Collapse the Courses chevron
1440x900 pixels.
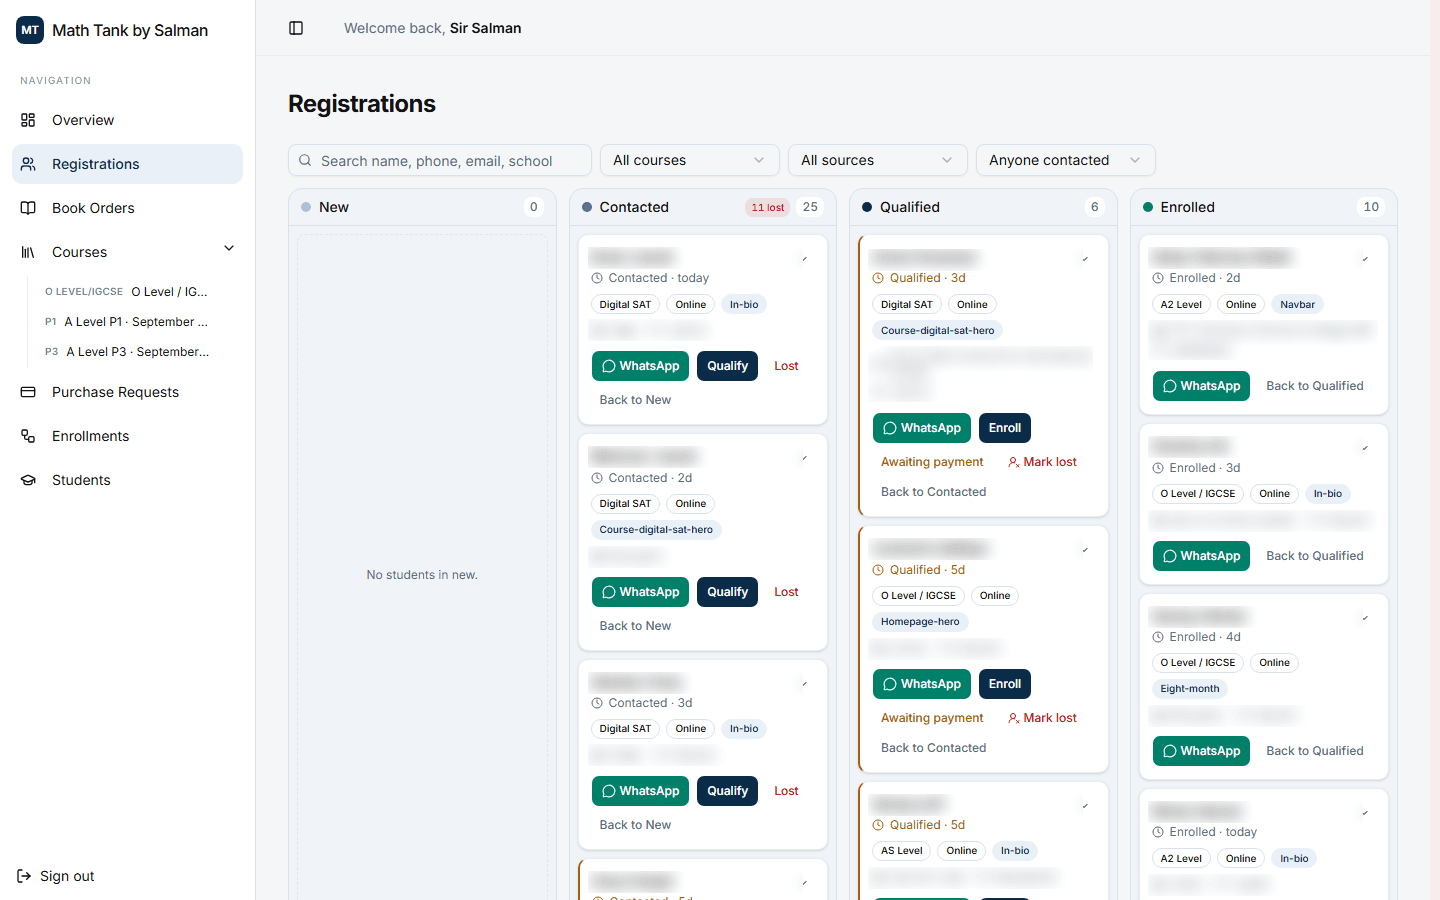pos(229,248)
